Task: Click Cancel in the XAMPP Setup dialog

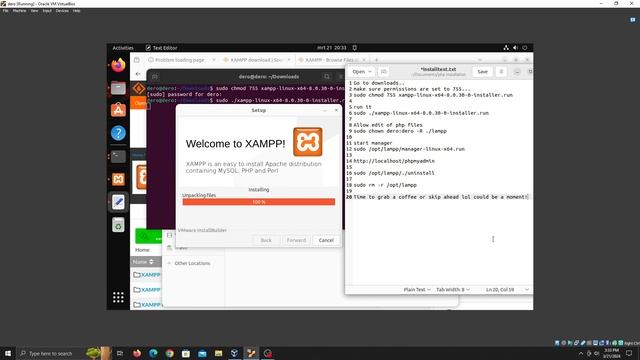Action: (326, 240)
